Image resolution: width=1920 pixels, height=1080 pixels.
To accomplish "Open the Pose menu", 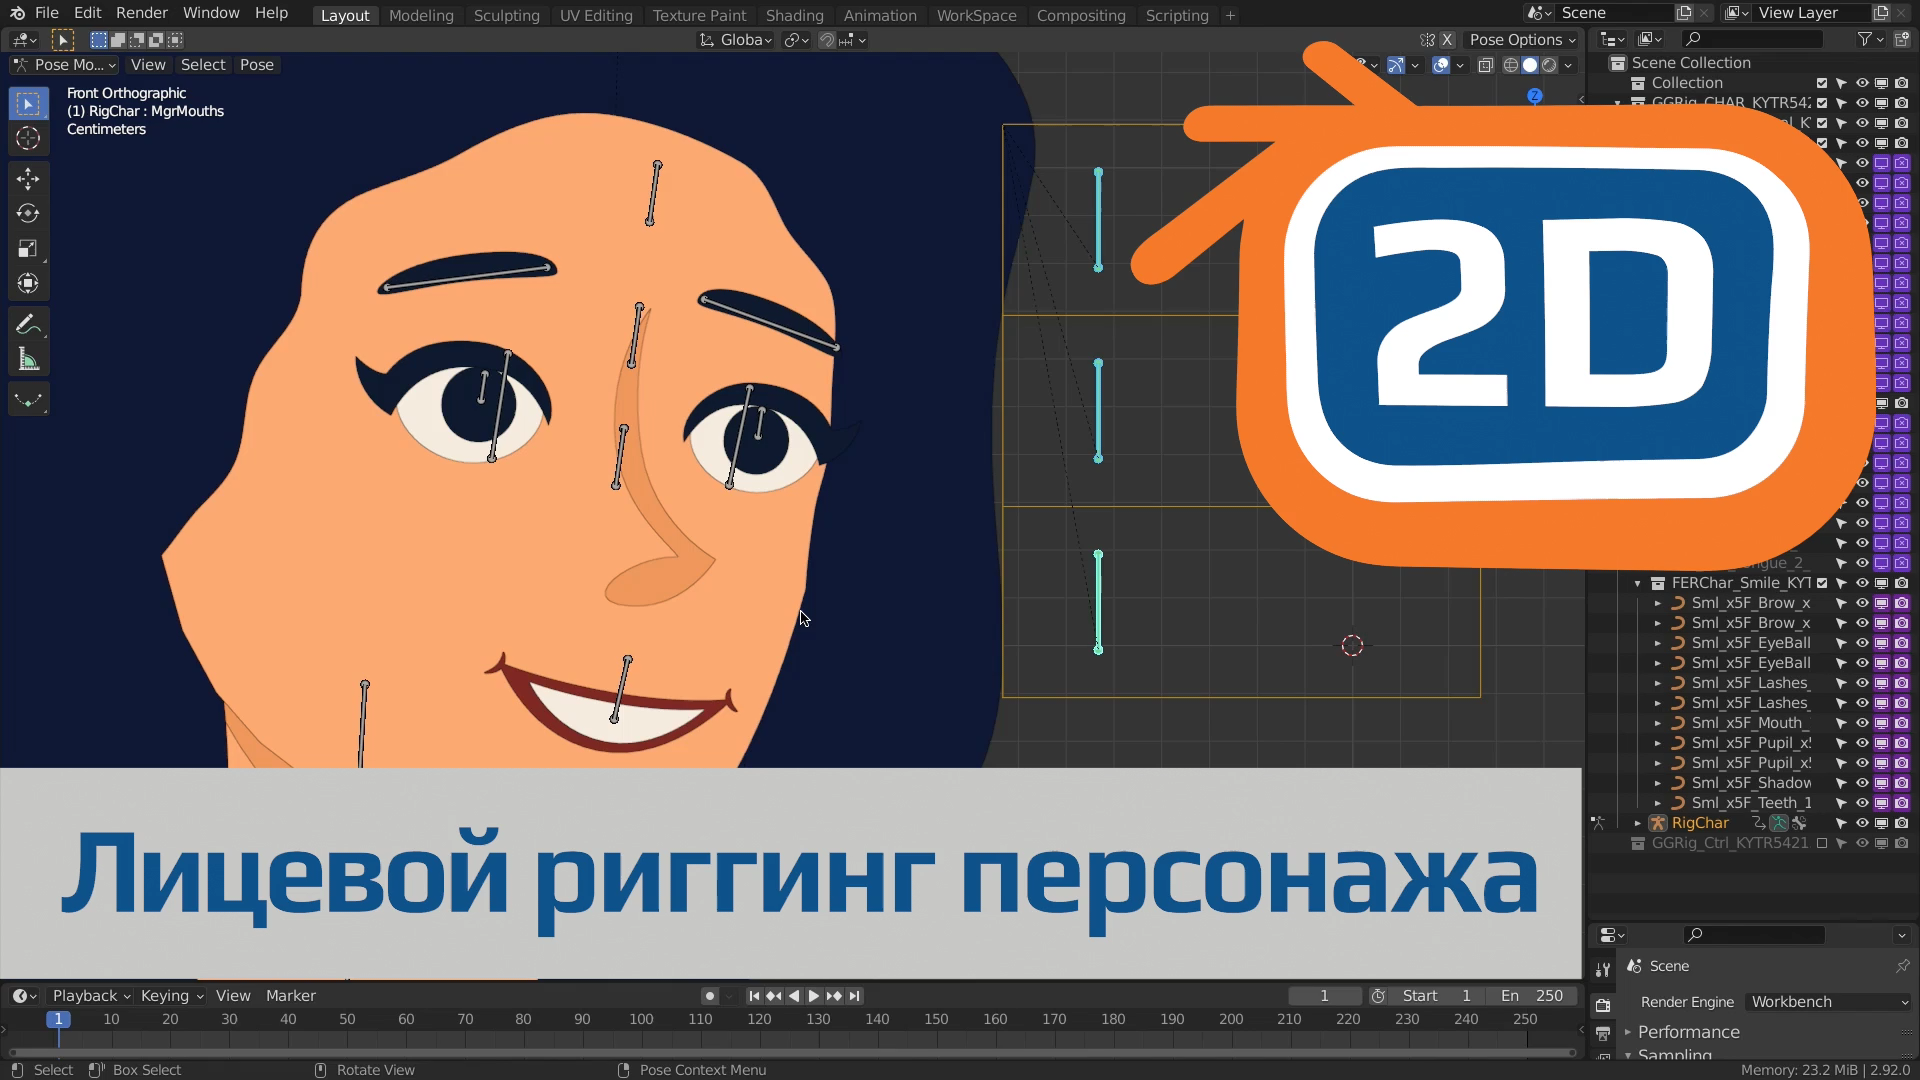I will click(x=257, y=64).
